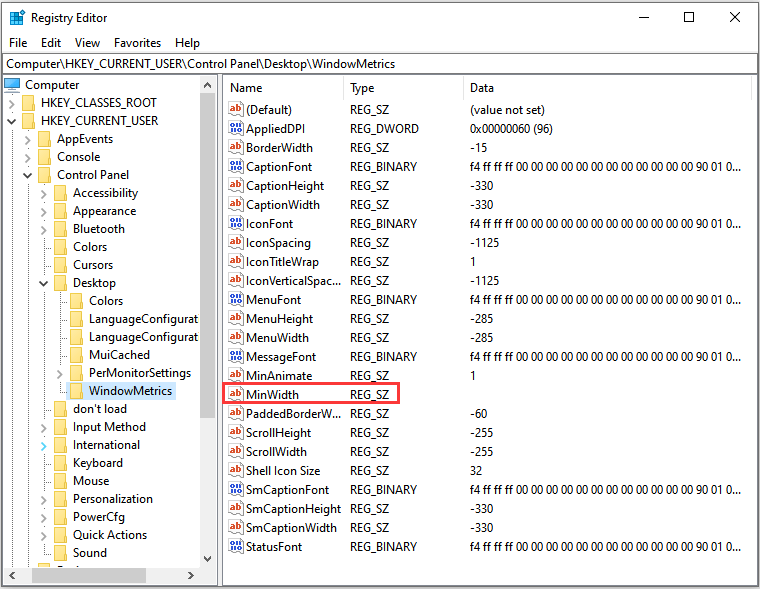Select the MinAnimate value name
Screen dimensions: 760x589
click(x=279, y=376)
